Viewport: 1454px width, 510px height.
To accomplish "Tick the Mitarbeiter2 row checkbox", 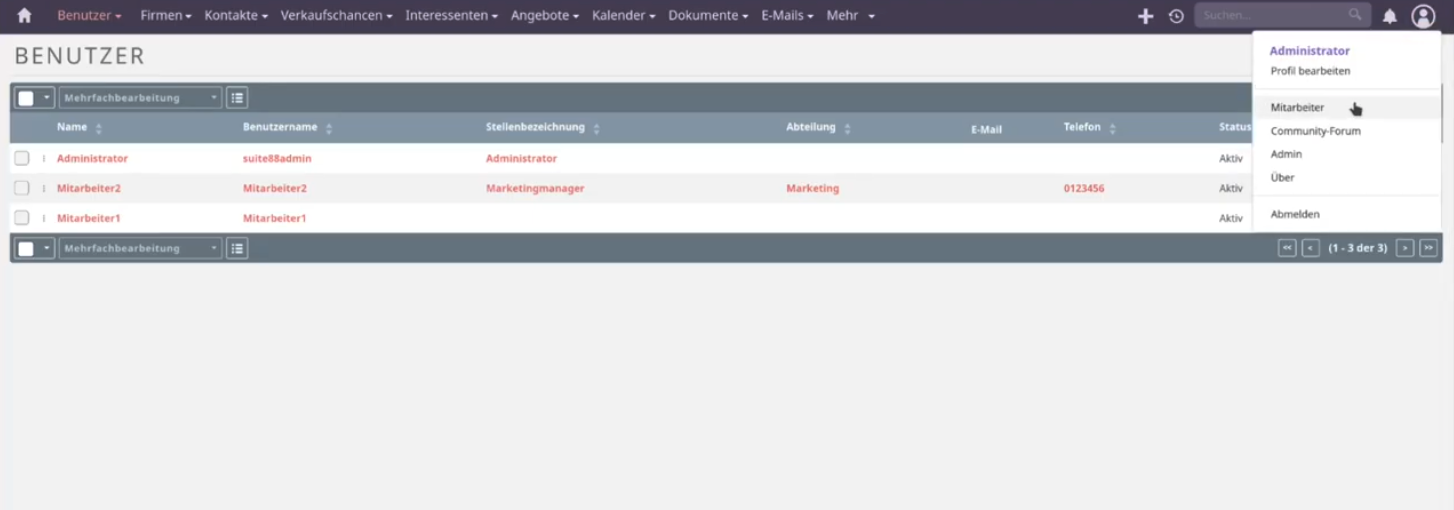I will pos(22,188).
